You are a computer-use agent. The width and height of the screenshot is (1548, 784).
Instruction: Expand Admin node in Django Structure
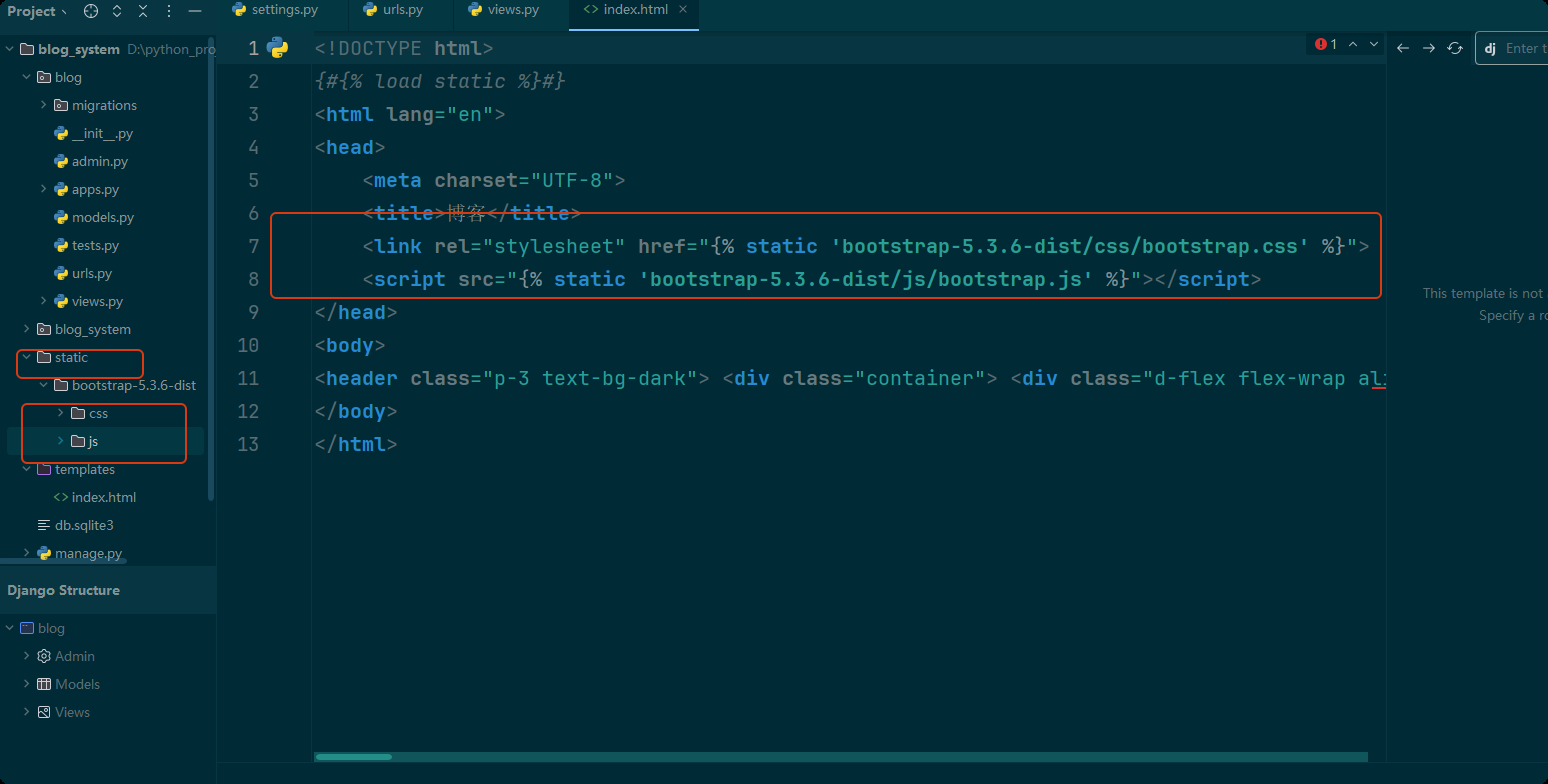[27, 656]
